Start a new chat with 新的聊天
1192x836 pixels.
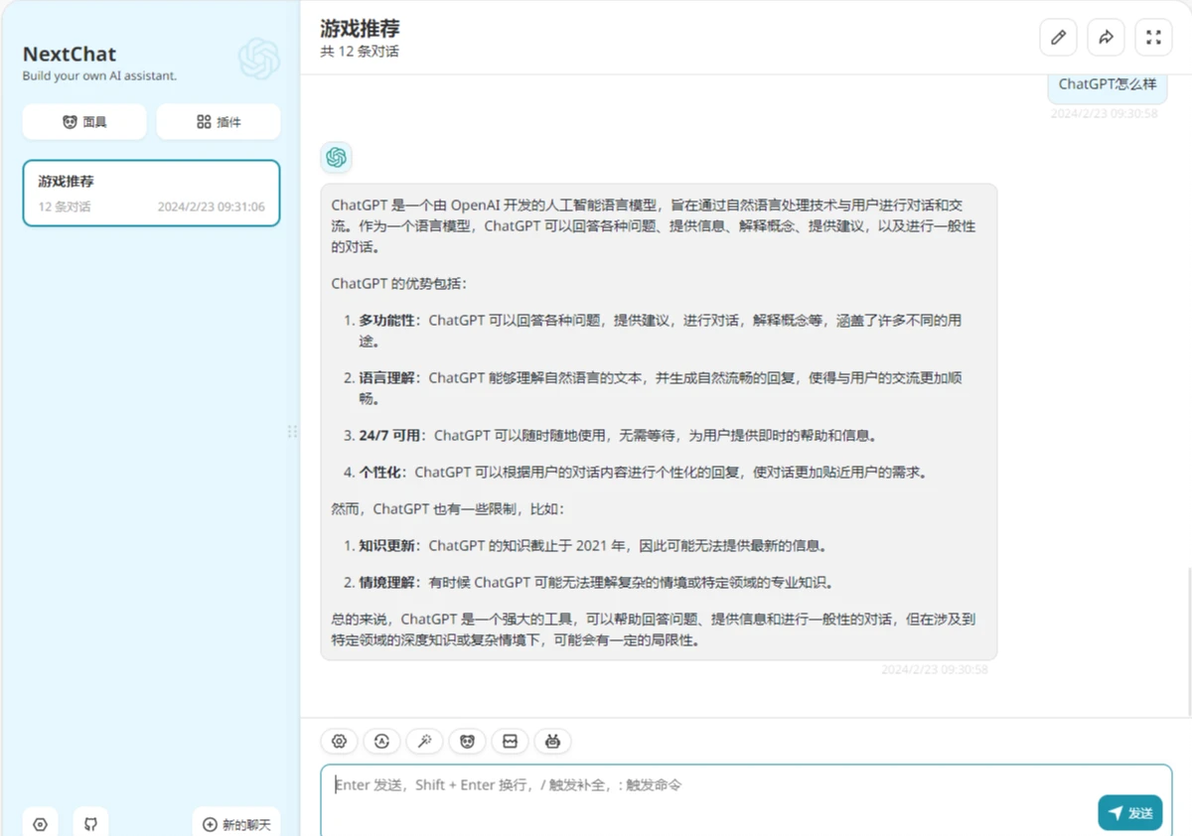(x=236, y=824)
